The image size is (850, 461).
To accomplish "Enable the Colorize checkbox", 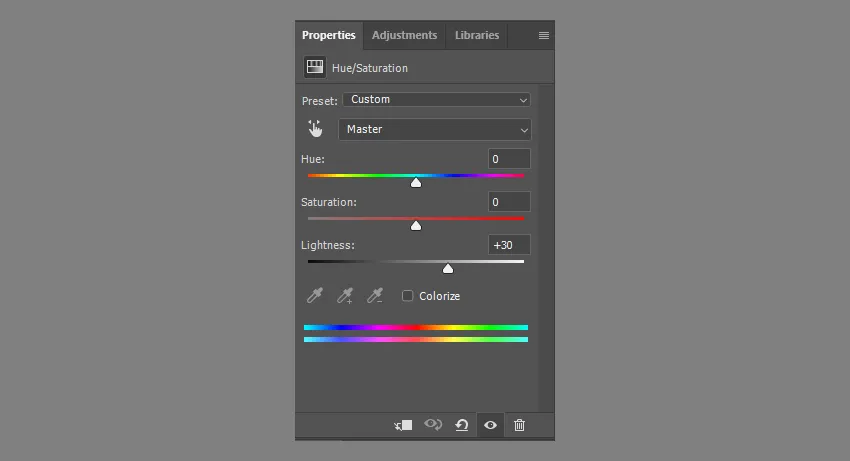I will tap(408, 296).
